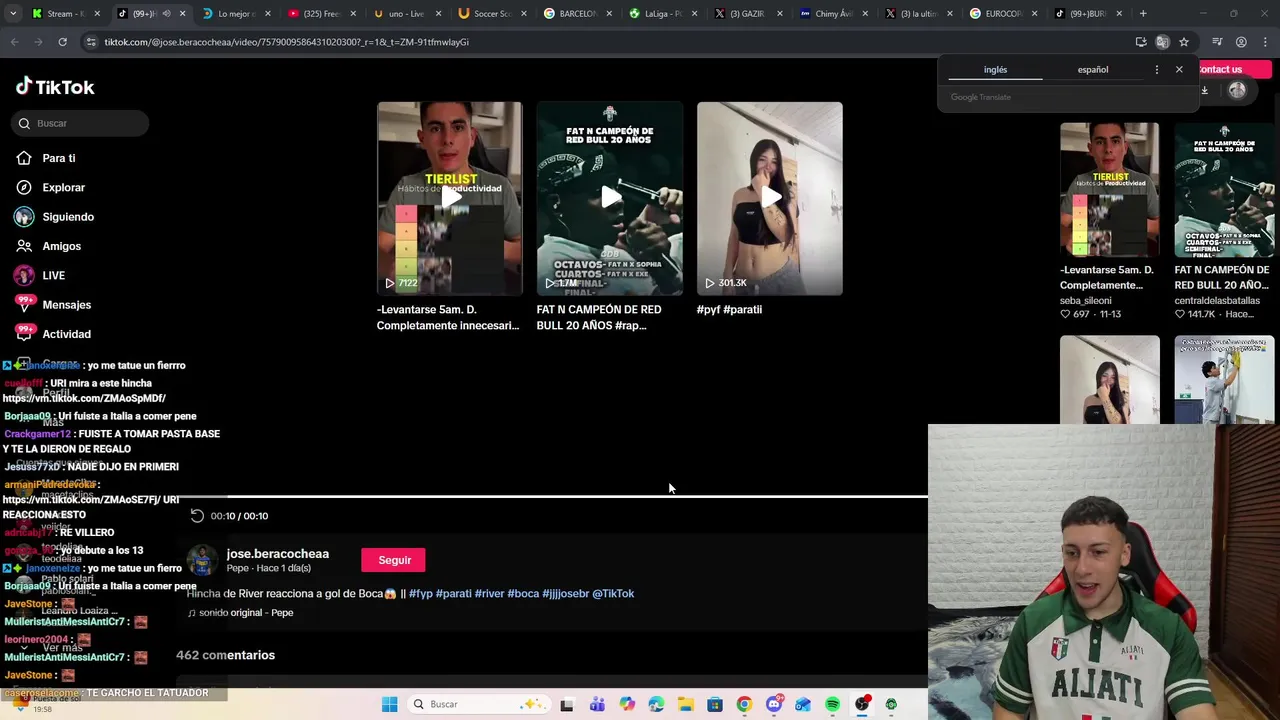This screenshot has height=720, width=1280.
Task: Open Google Translate options menu
Action: click(x=1156, y=70)
